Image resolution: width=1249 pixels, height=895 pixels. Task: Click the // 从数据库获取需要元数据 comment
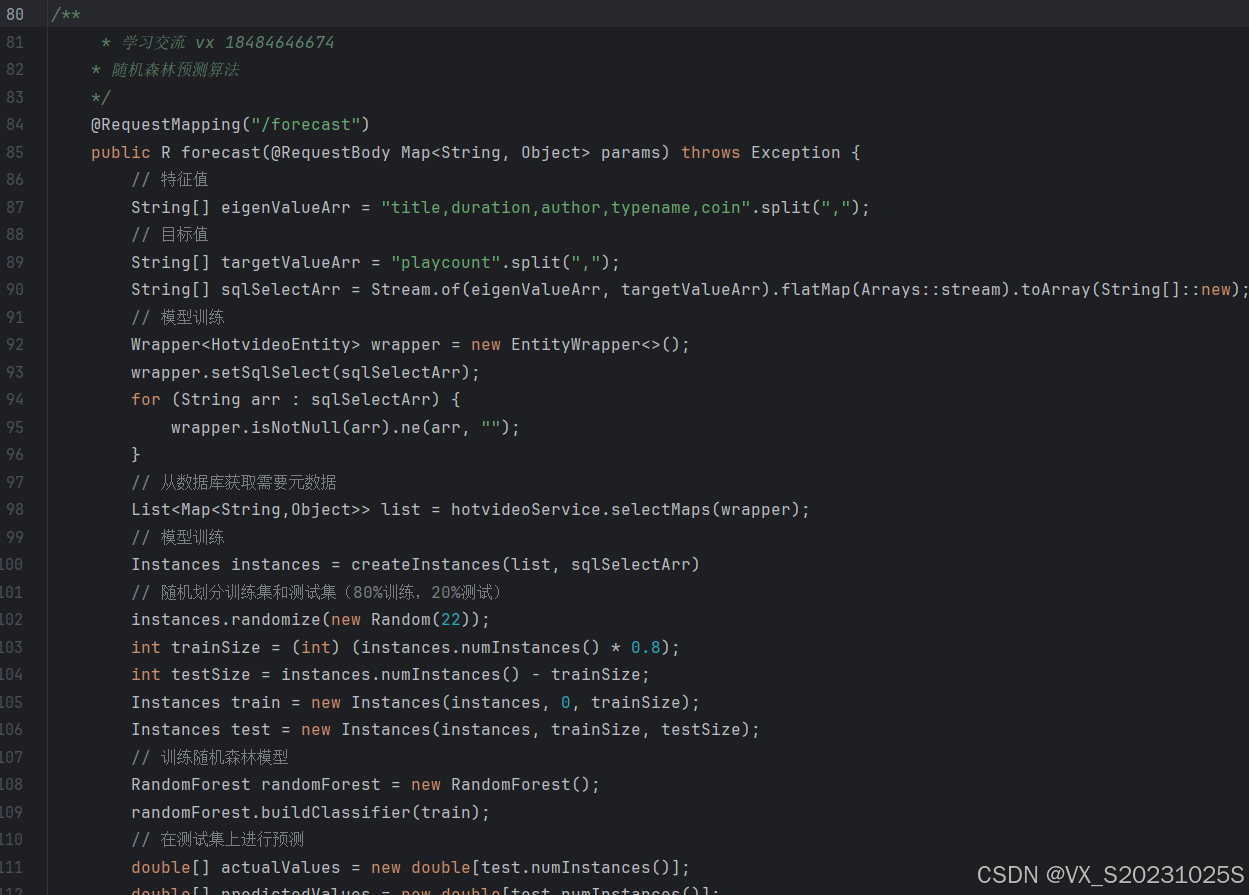[234, 482]
